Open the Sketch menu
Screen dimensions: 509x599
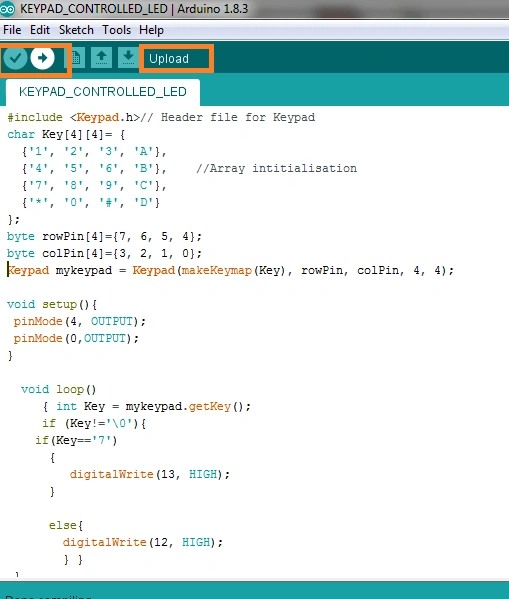[x=76, y=30]
